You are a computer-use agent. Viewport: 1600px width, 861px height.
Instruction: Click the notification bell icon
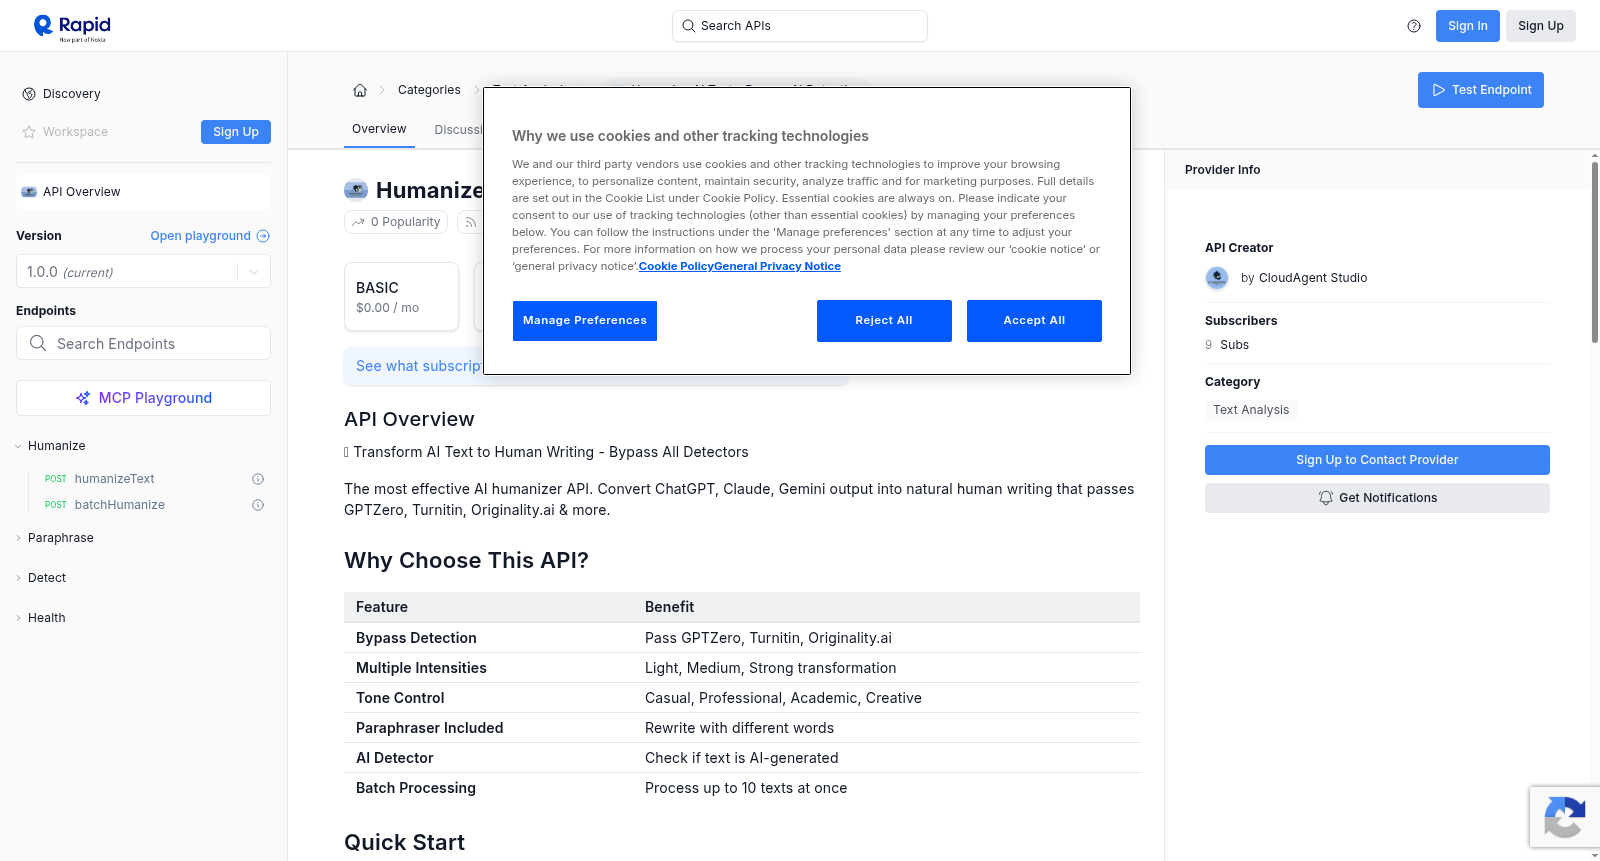1326,498
